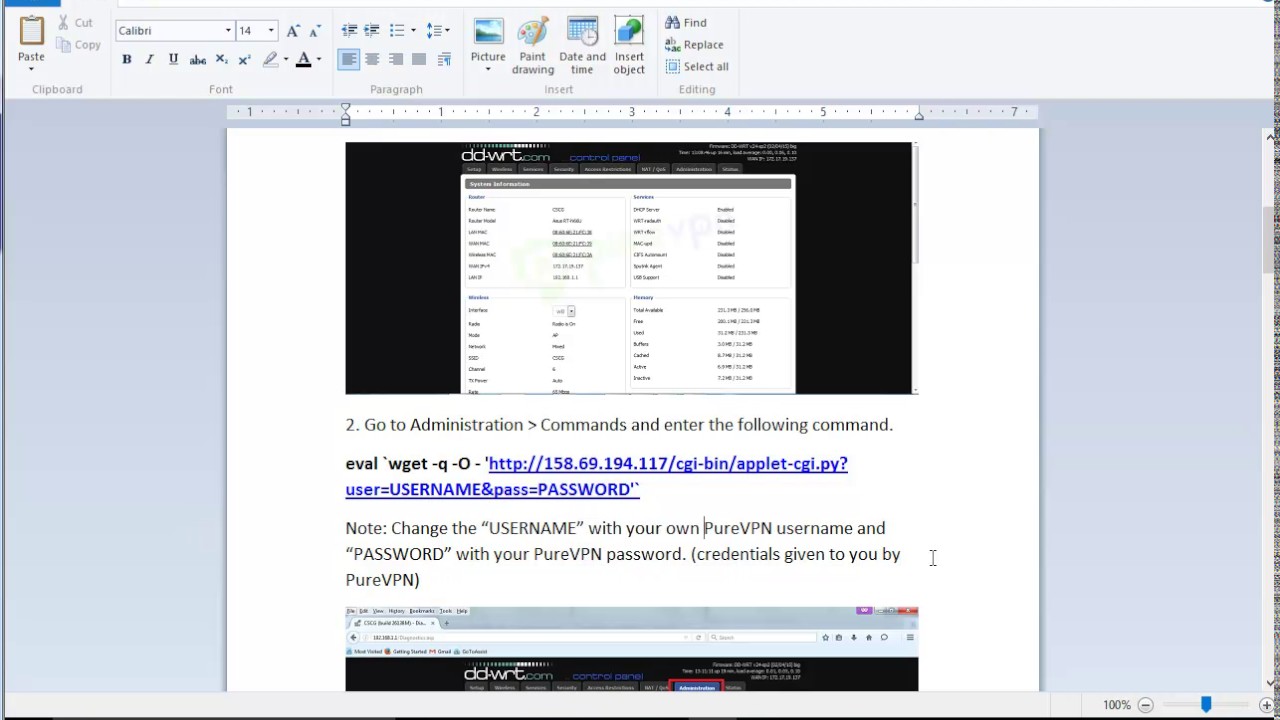Shrink the font size
Image resolution: width=1280 pixels, height=720 pixels.
(x=317, y=31)
